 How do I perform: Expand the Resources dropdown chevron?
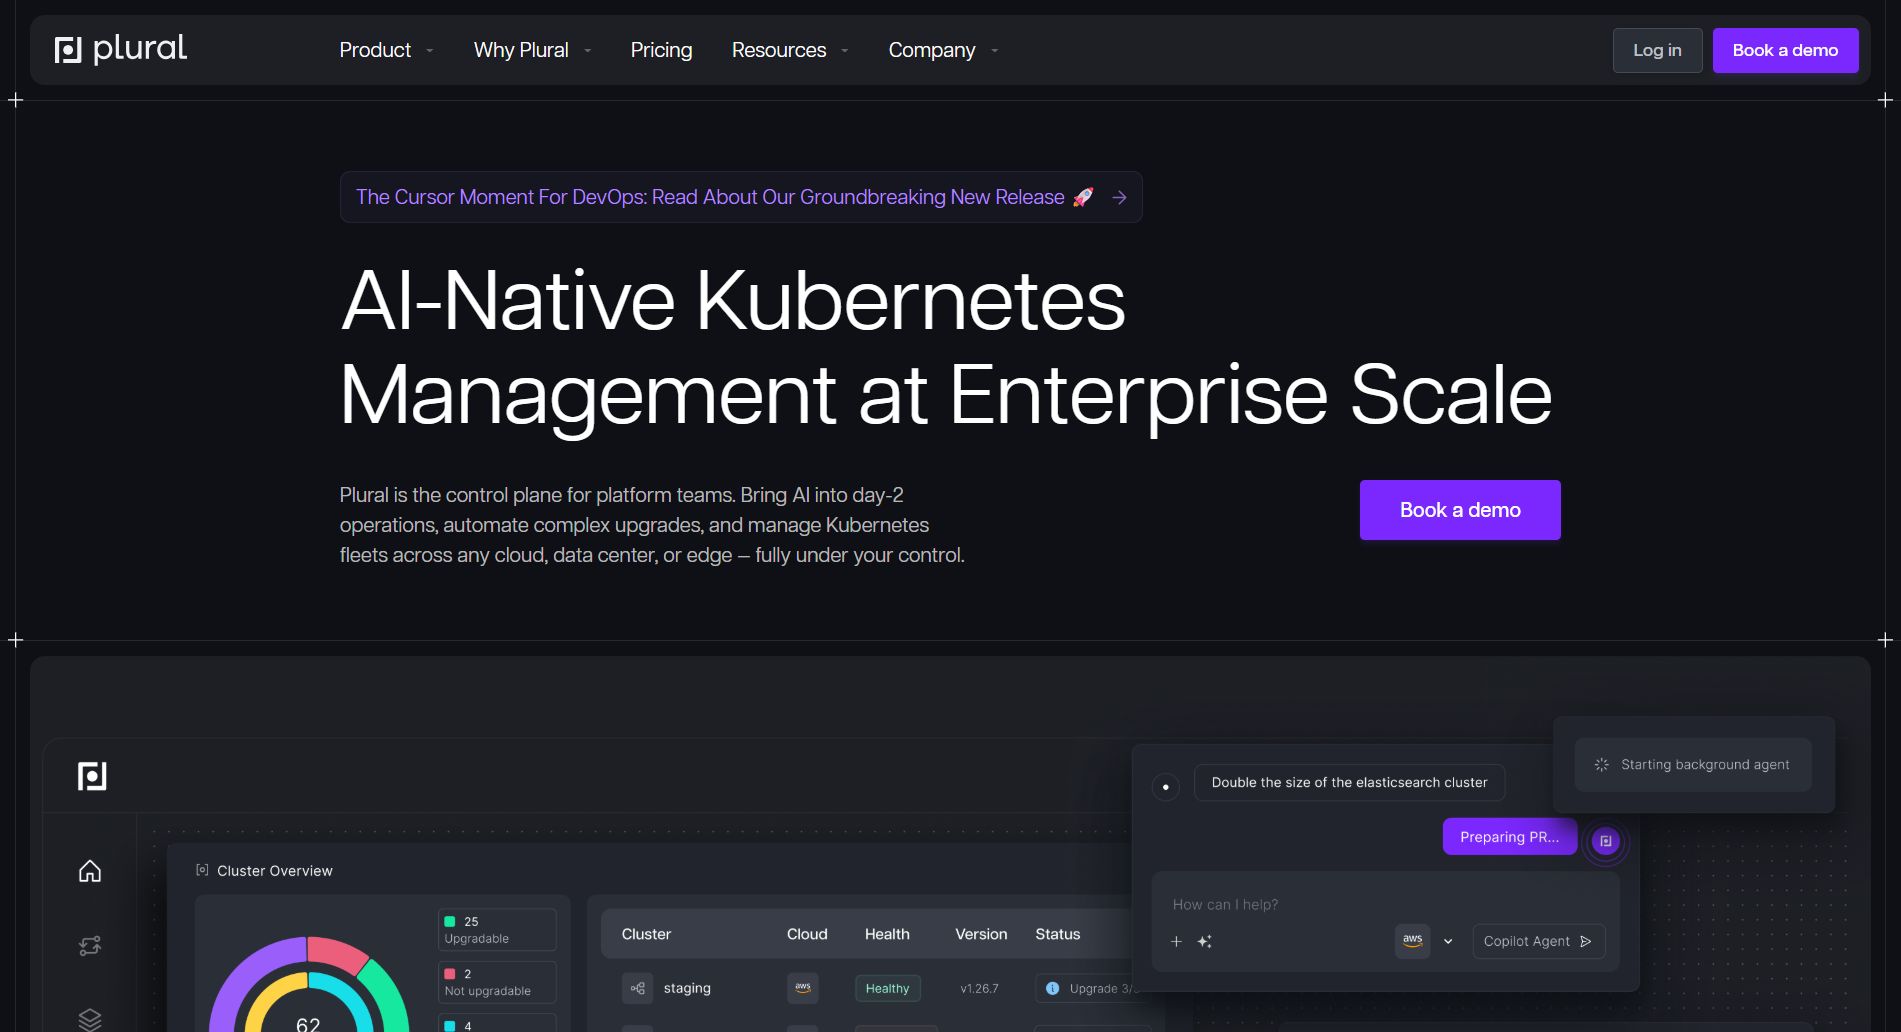point(845,50)
